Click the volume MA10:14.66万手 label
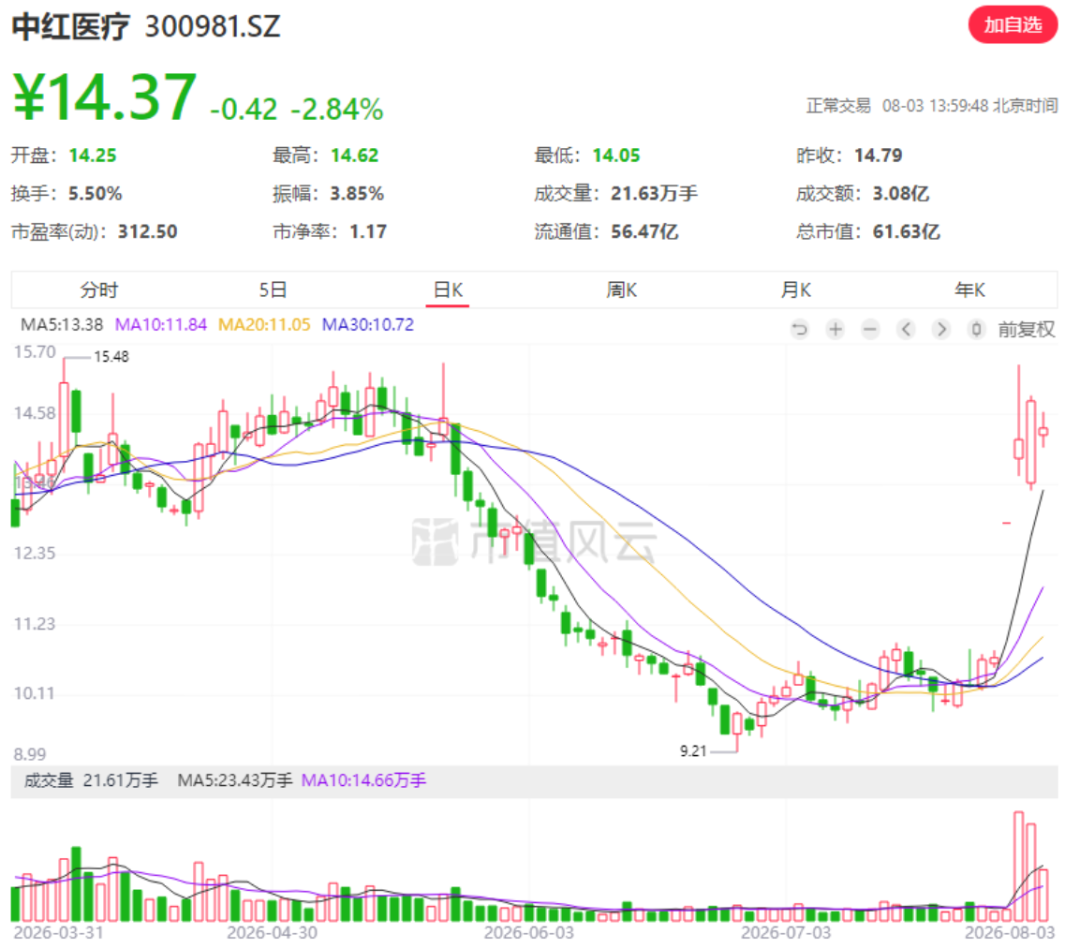Image resolution: width=1080 pixels, height=949 pixels. [364, 780]
